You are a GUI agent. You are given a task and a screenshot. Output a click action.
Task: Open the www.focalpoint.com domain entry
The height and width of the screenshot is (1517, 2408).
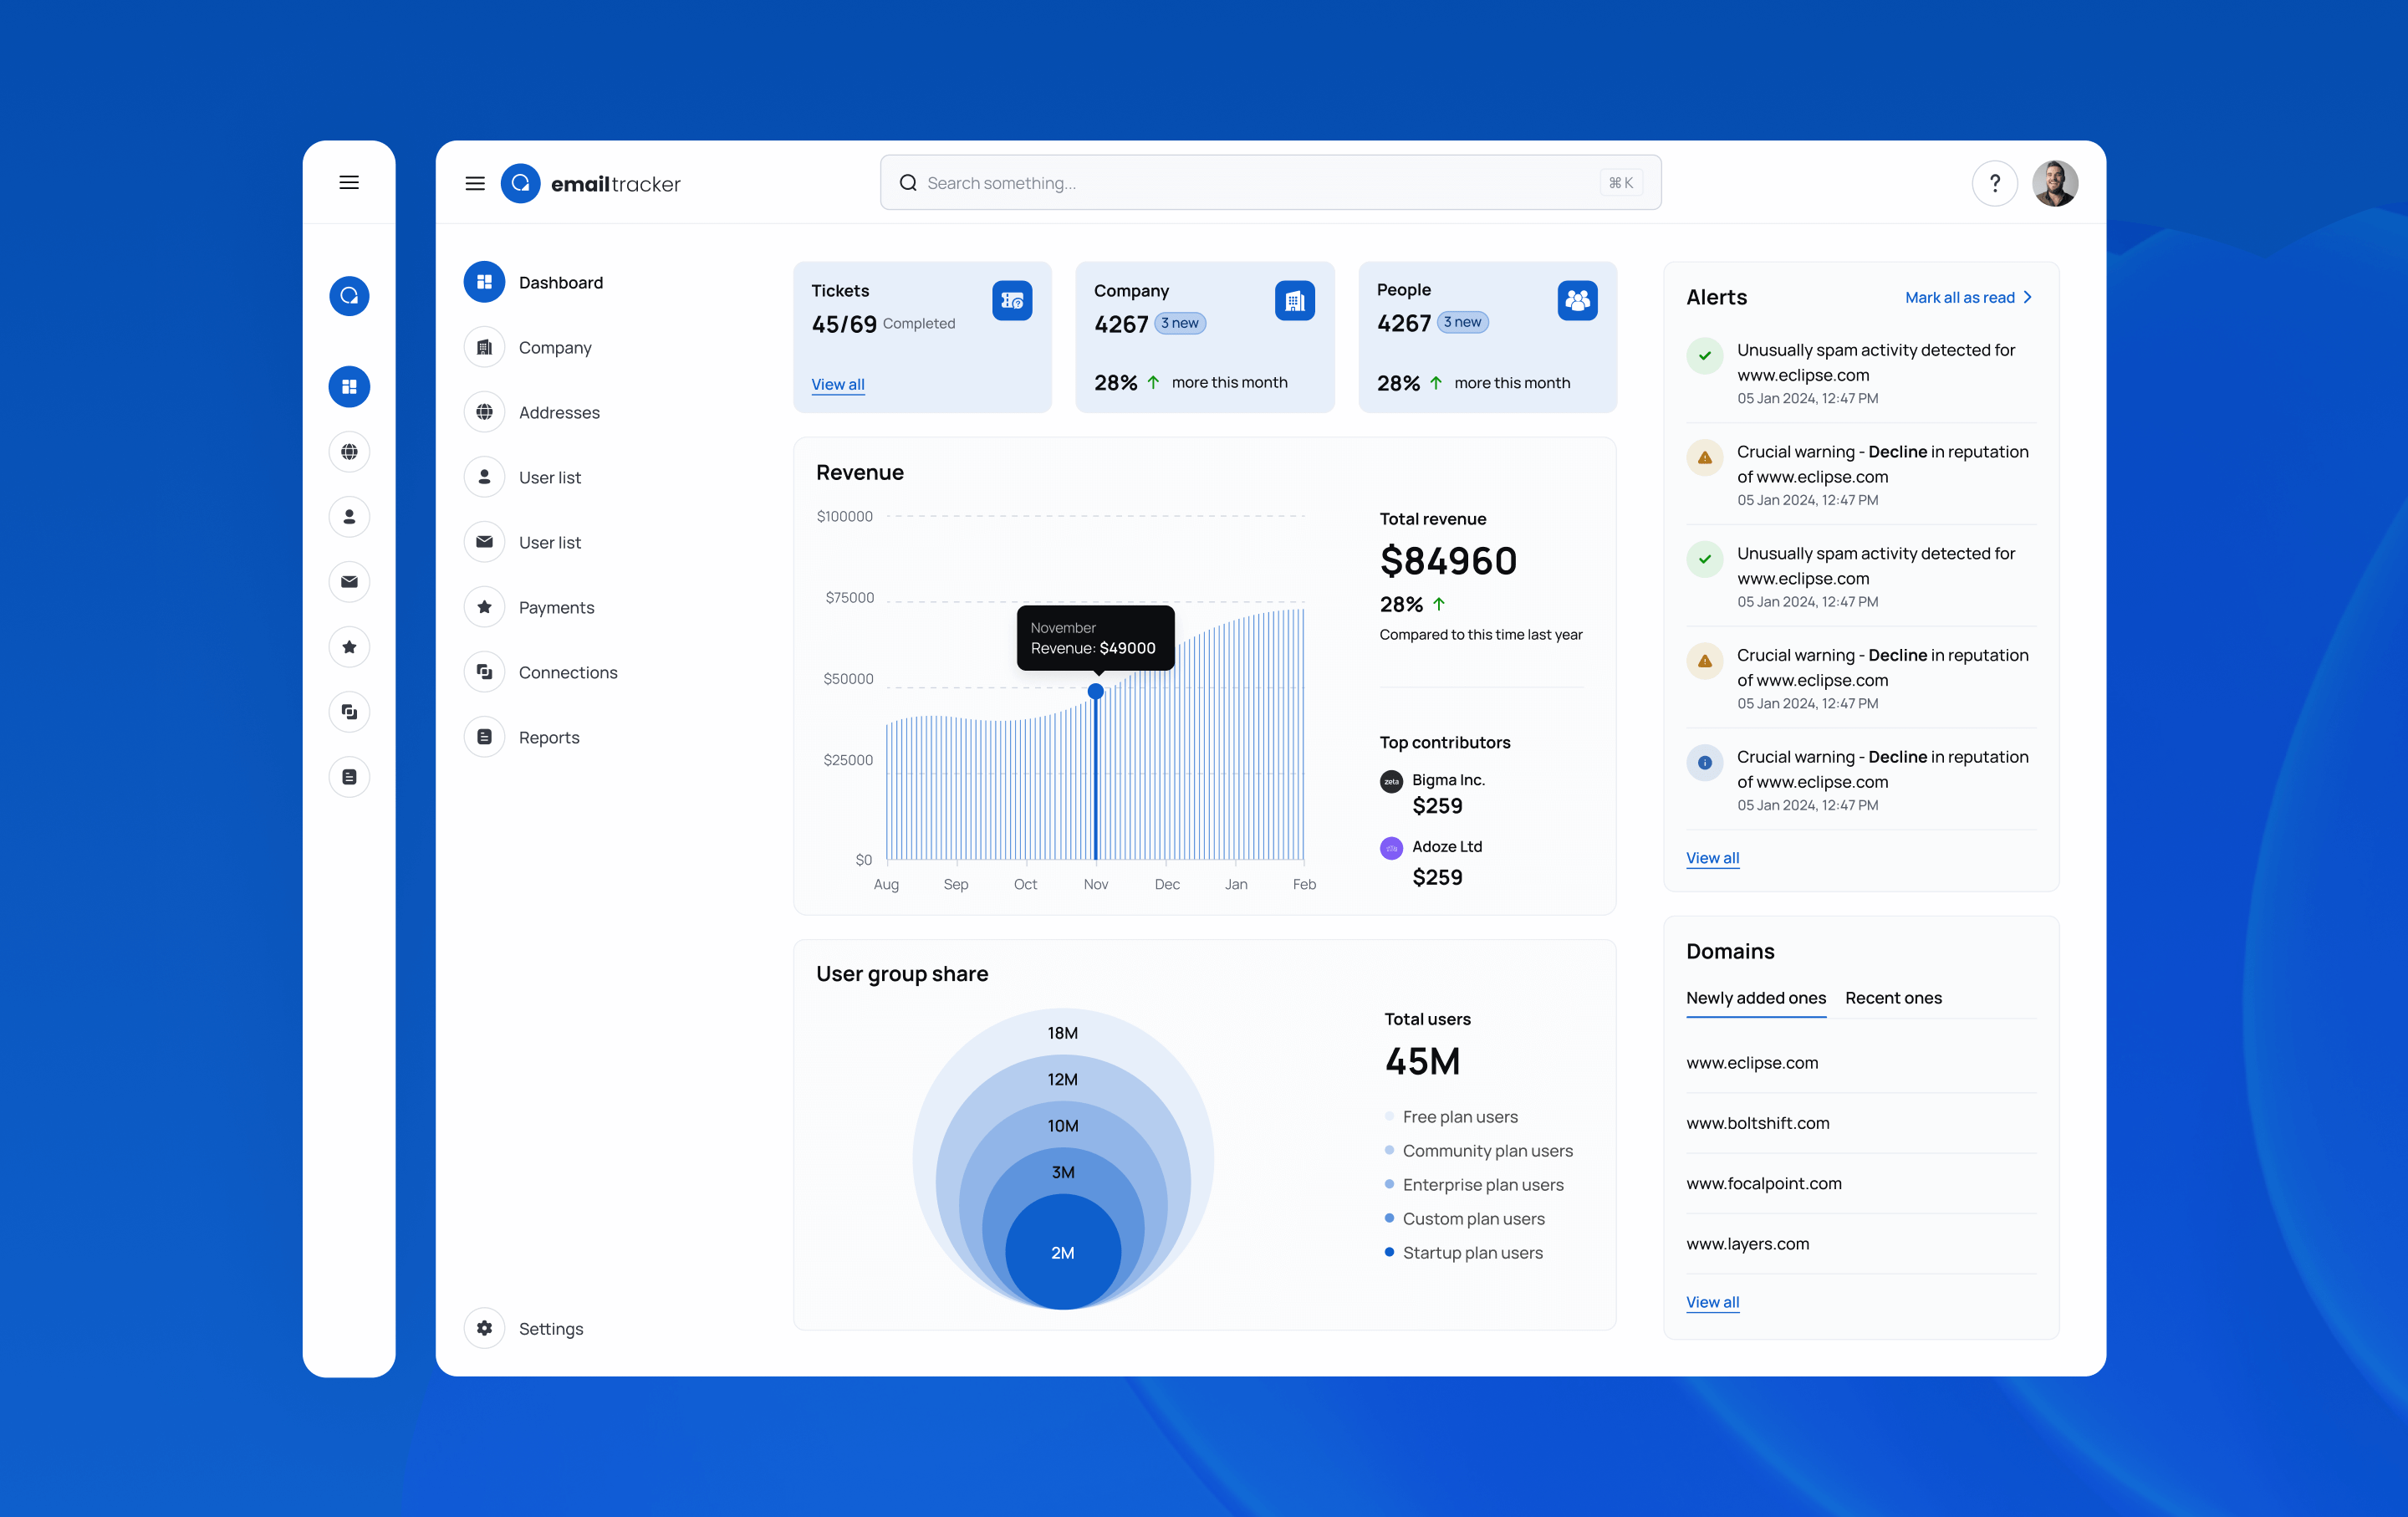pyautogui.click(x=1763, y=1183)
